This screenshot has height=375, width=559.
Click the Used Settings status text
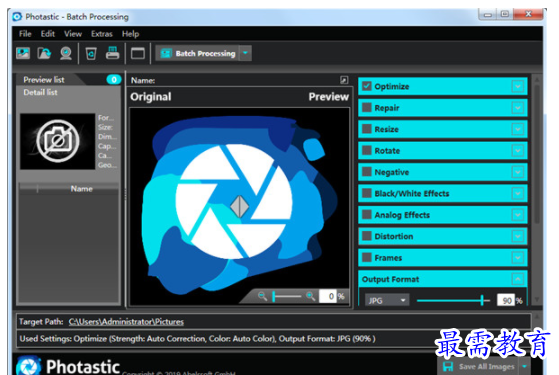click(x=197, y=338)
